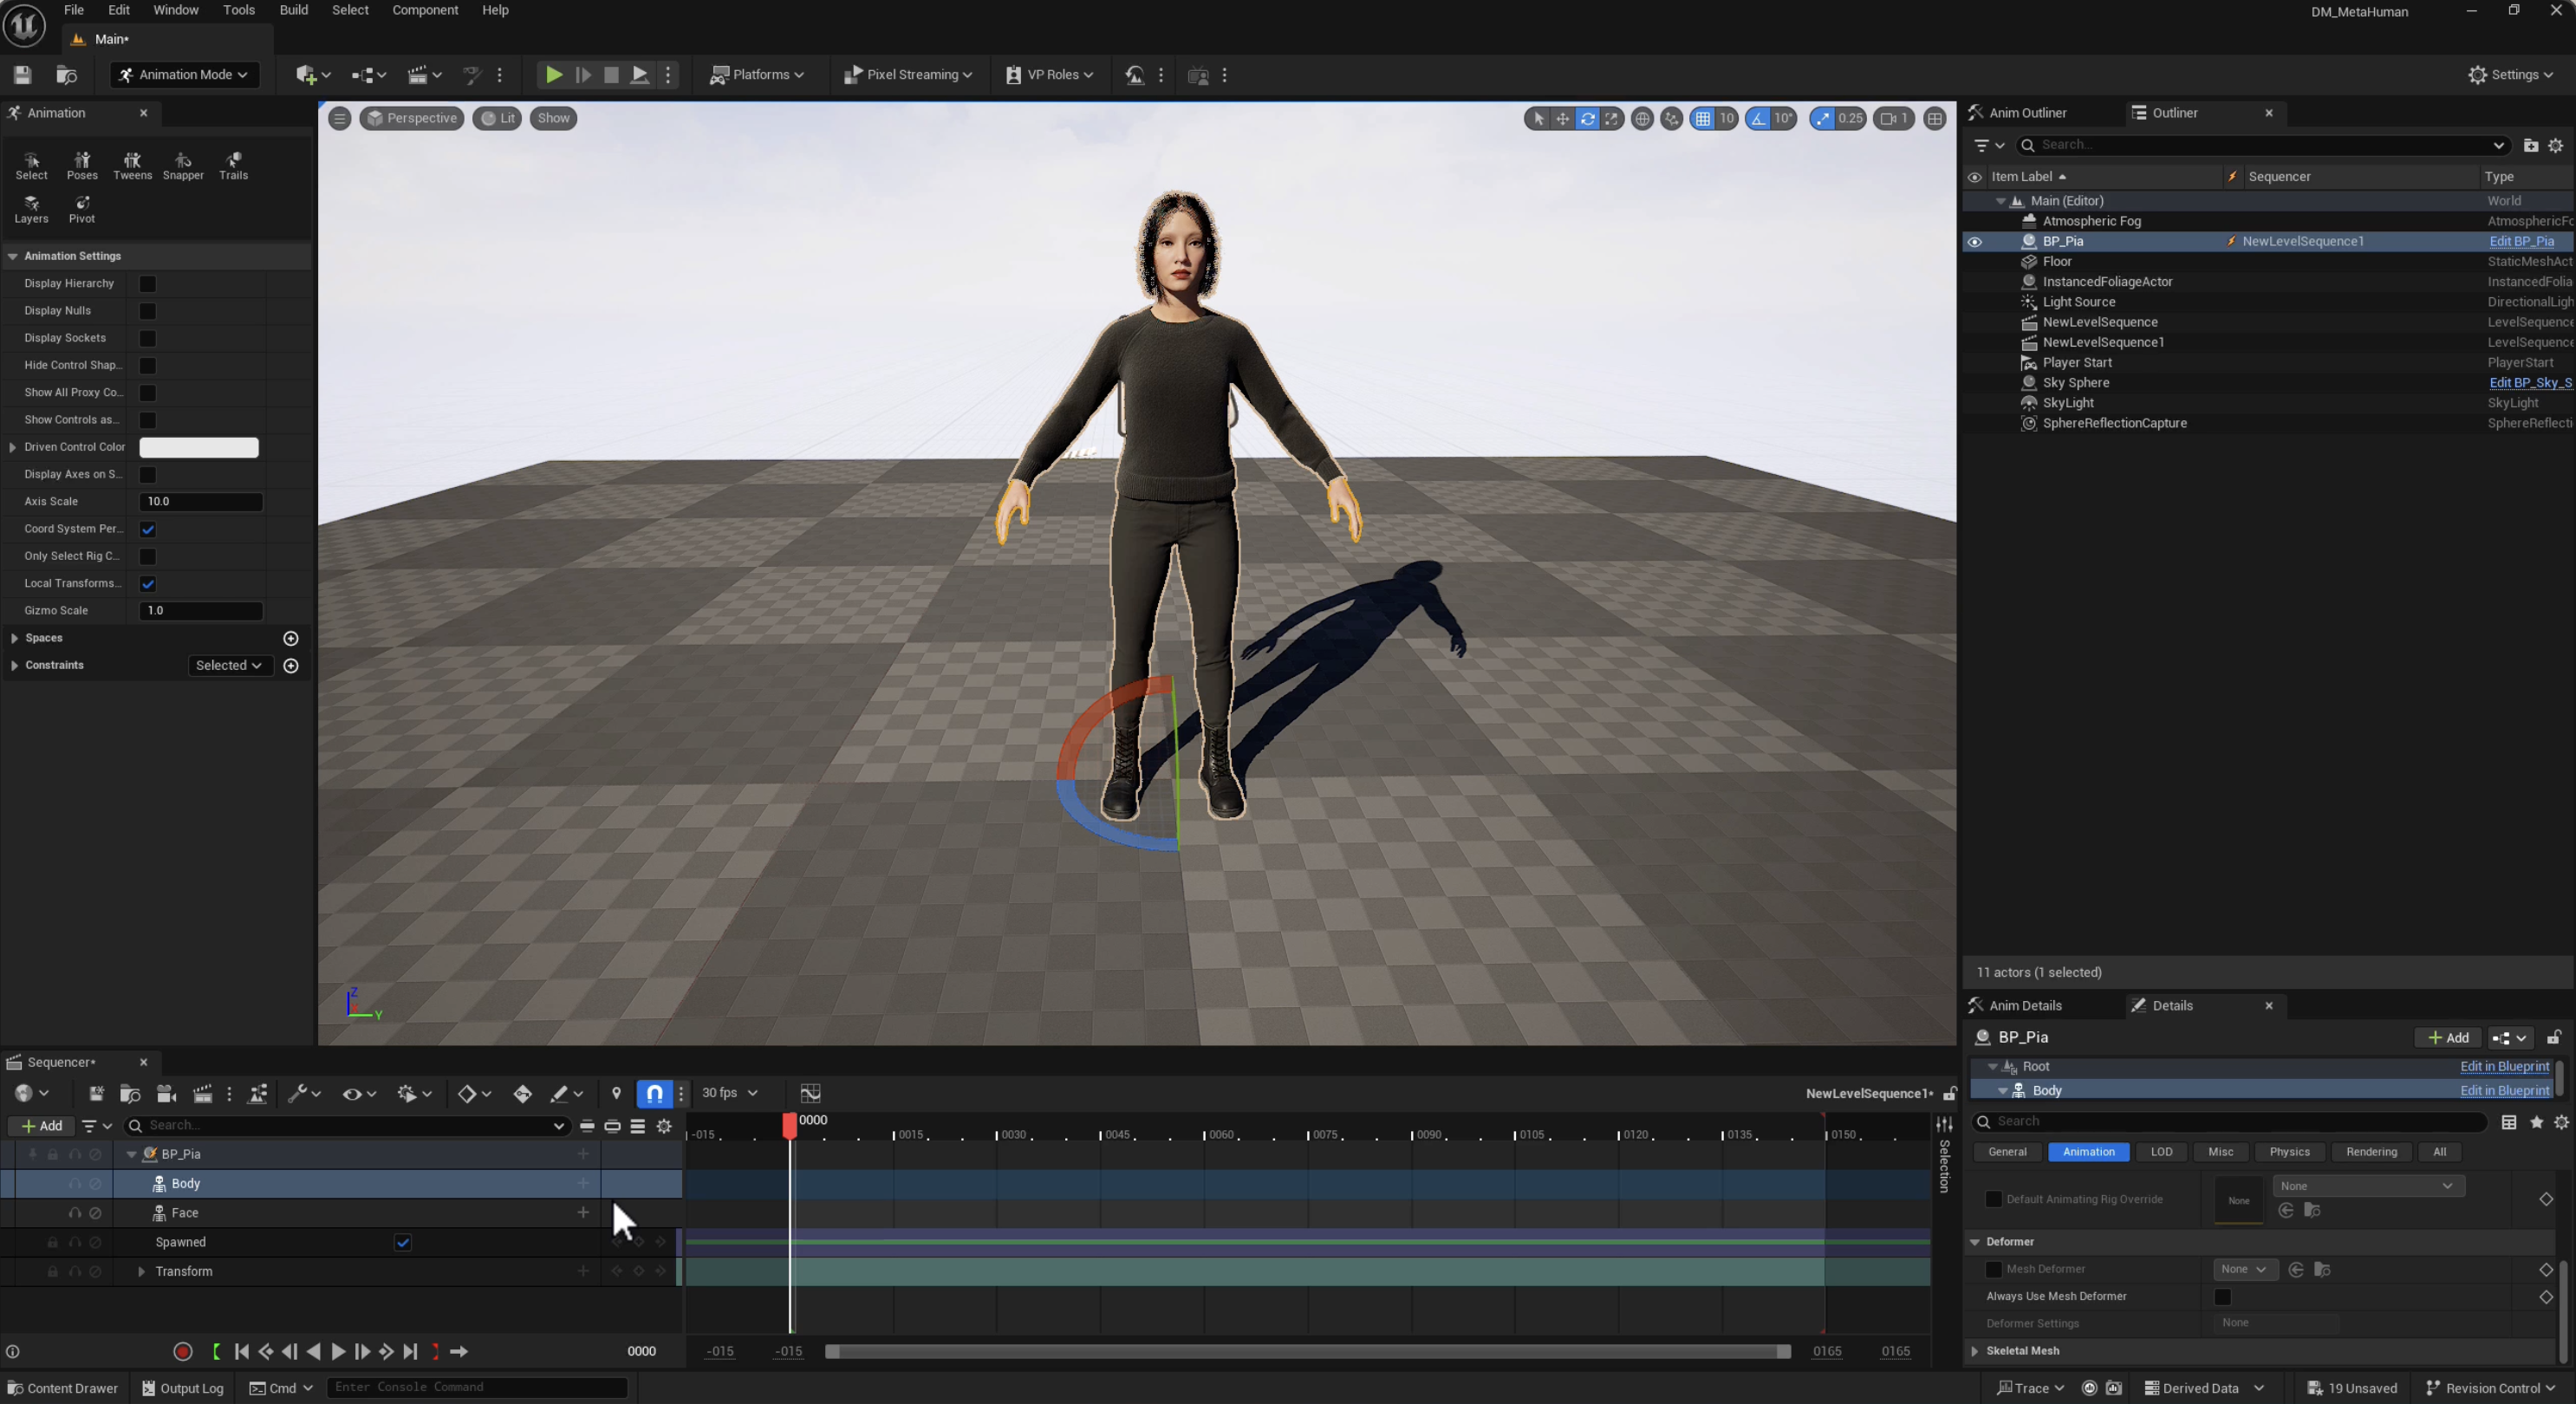Save current level with the disk icon
Screen dimensions: 2576x1404
(x=23, y=75)
